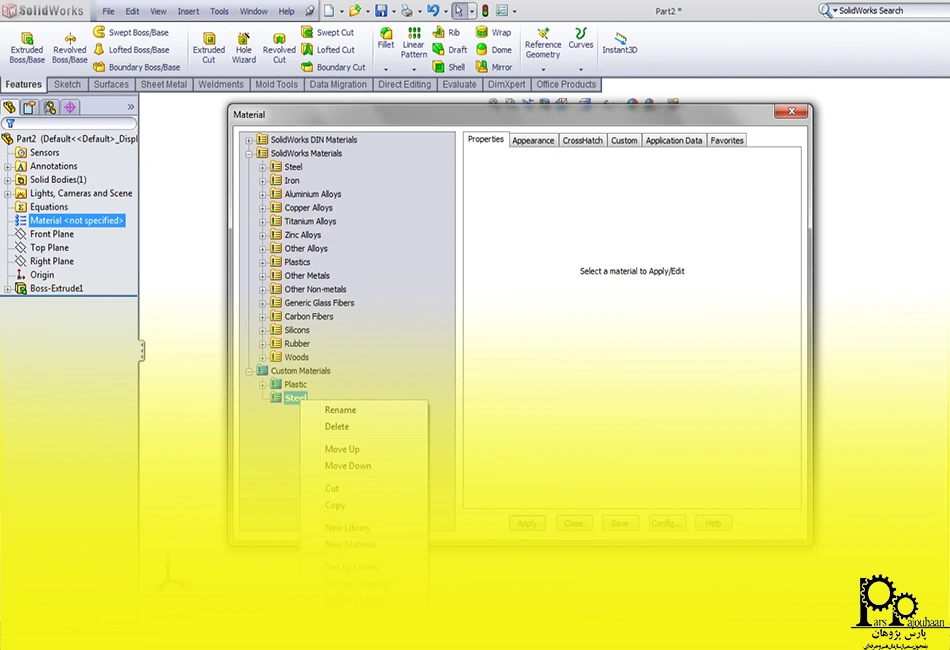The width and height of the screenshot is (950, 650).
Task: Open the PropertyManager tab icon
Action: 29,107
